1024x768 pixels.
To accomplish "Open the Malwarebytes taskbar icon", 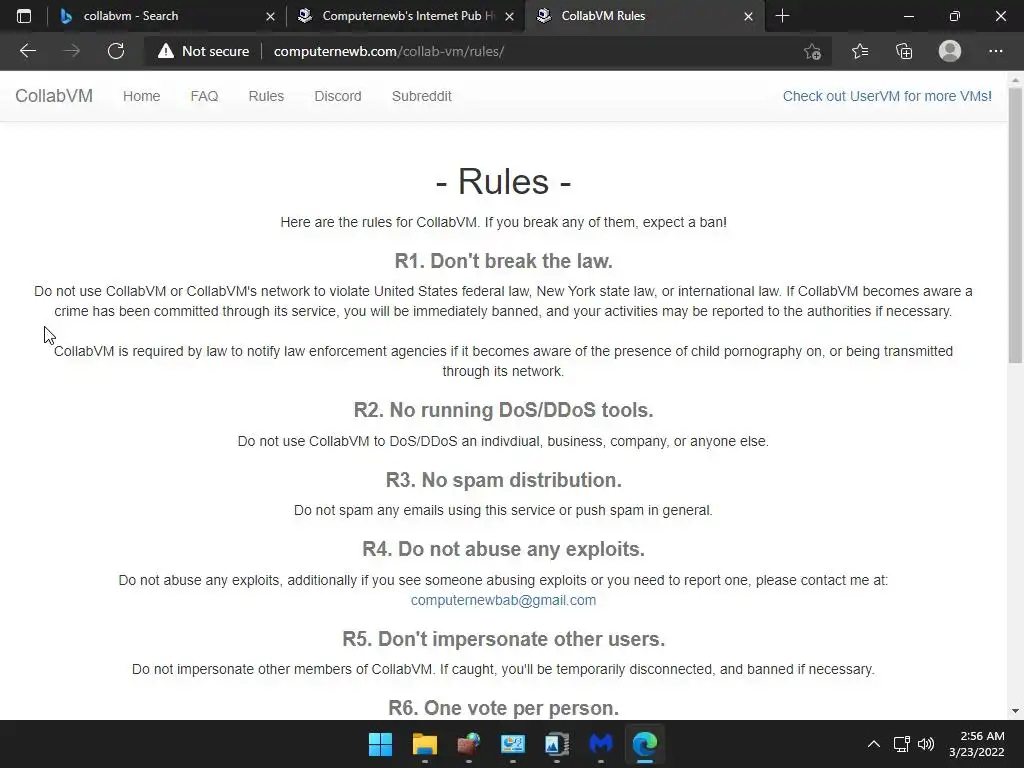I will [x=601, y=744].
